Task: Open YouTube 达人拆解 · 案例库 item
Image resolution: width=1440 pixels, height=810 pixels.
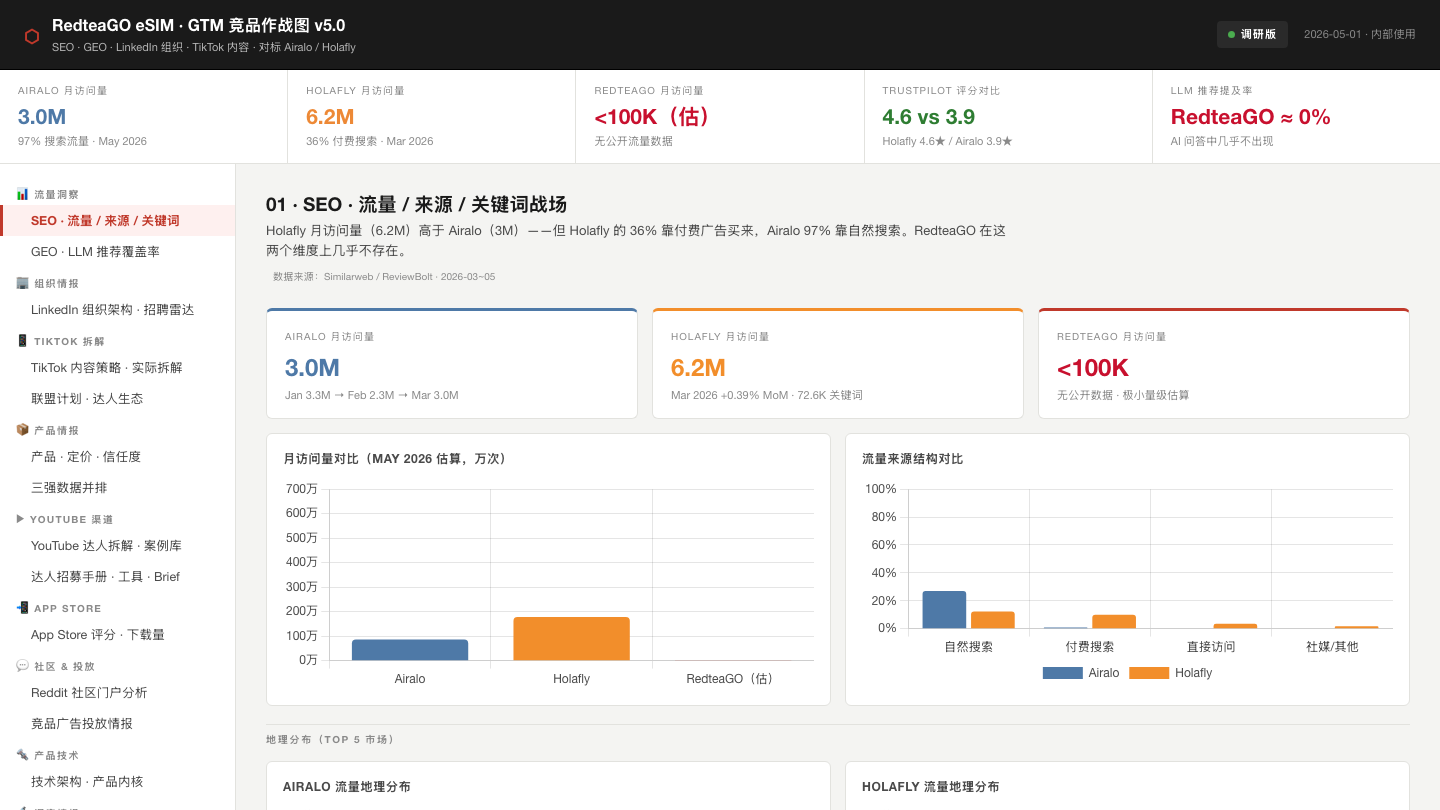Action: click(118, 546)
